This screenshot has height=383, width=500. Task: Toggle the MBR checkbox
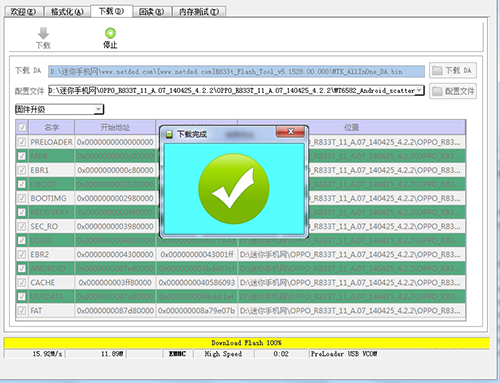tap(22, 156)
